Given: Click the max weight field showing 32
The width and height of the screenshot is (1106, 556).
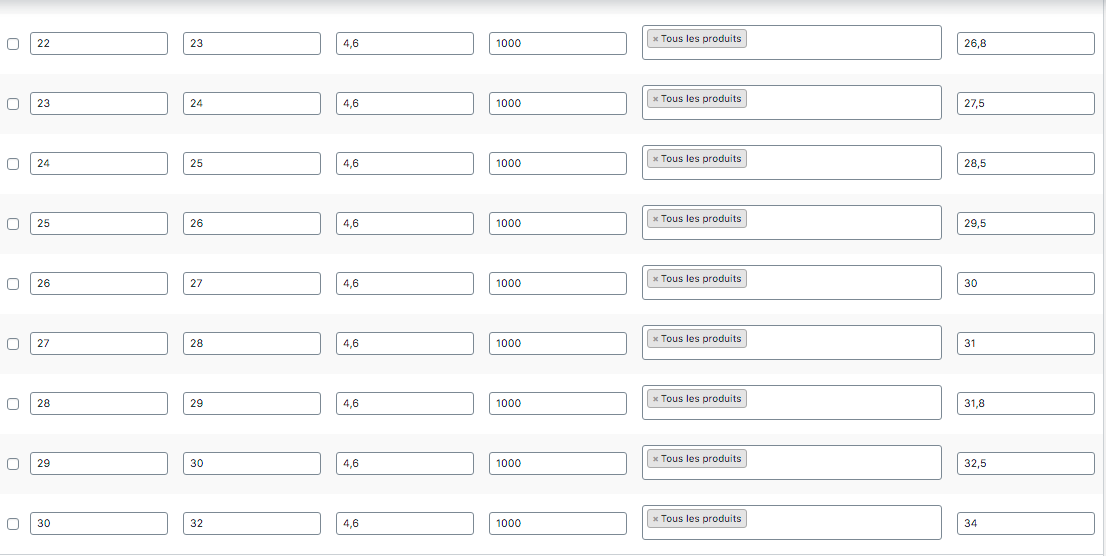Looking at the screenshot, I should [x=252, y=523].
